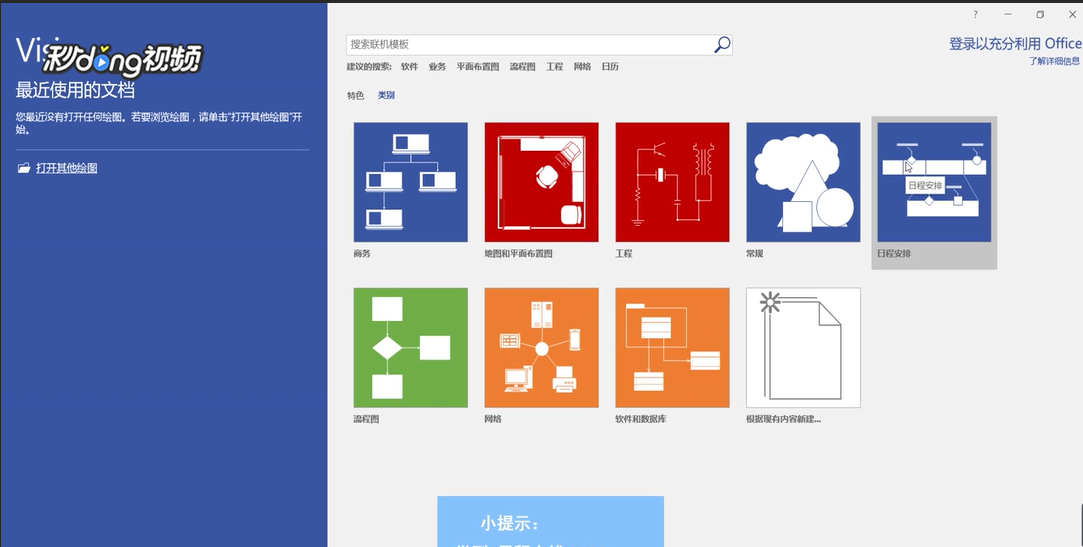Open the 打开其他绘图 link

click(66, 168)
